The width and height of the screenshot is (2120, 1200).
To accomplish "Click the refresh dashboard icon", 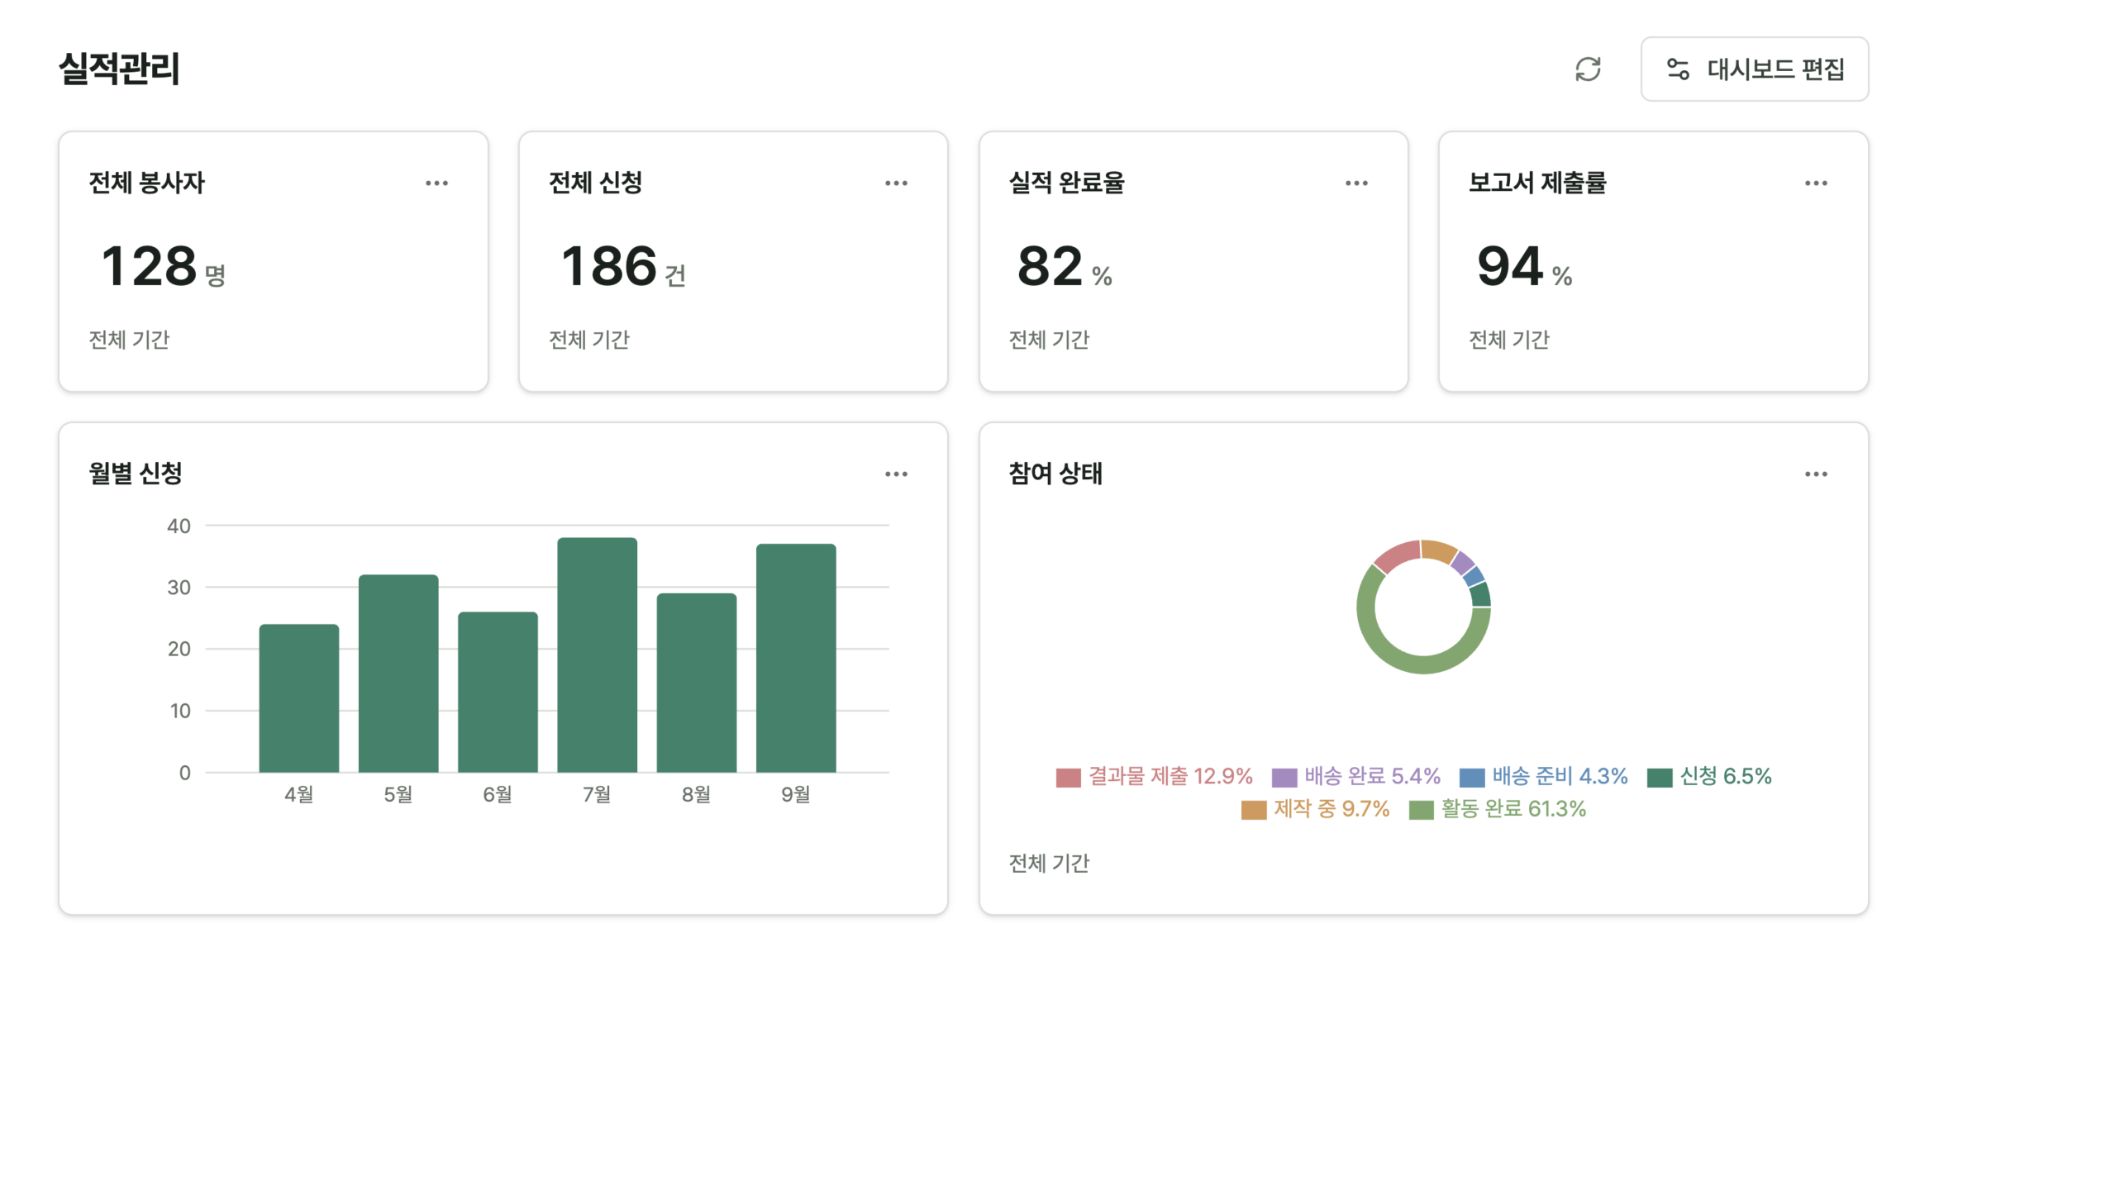I will 1588,69.
